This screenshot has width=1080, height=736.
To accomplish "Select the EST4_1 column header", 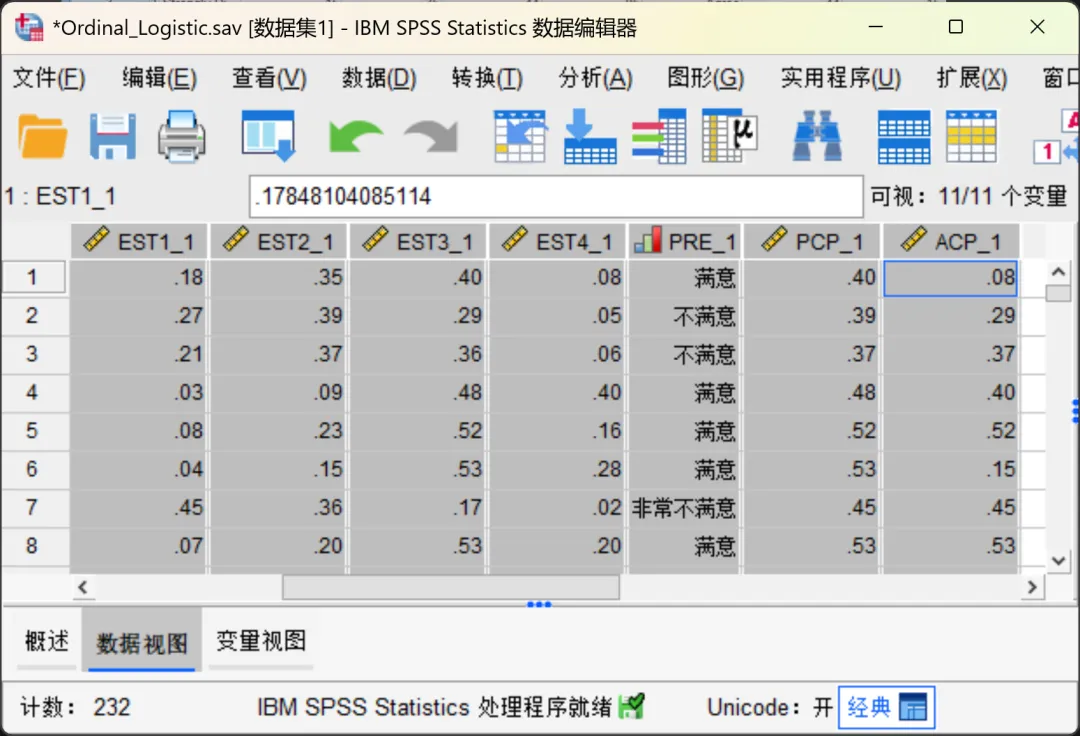I will click(557, 241).
